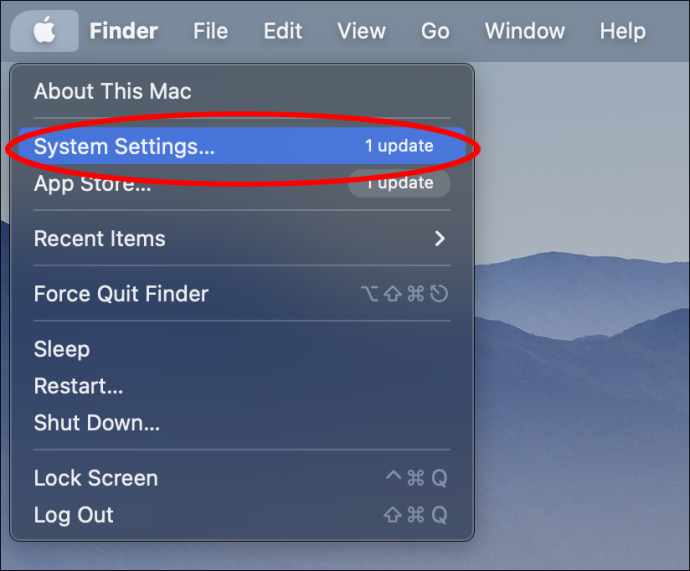690x571 pixels.
Task: Expand the Recent Items submenu arrow
Action: tap(439, 238)
